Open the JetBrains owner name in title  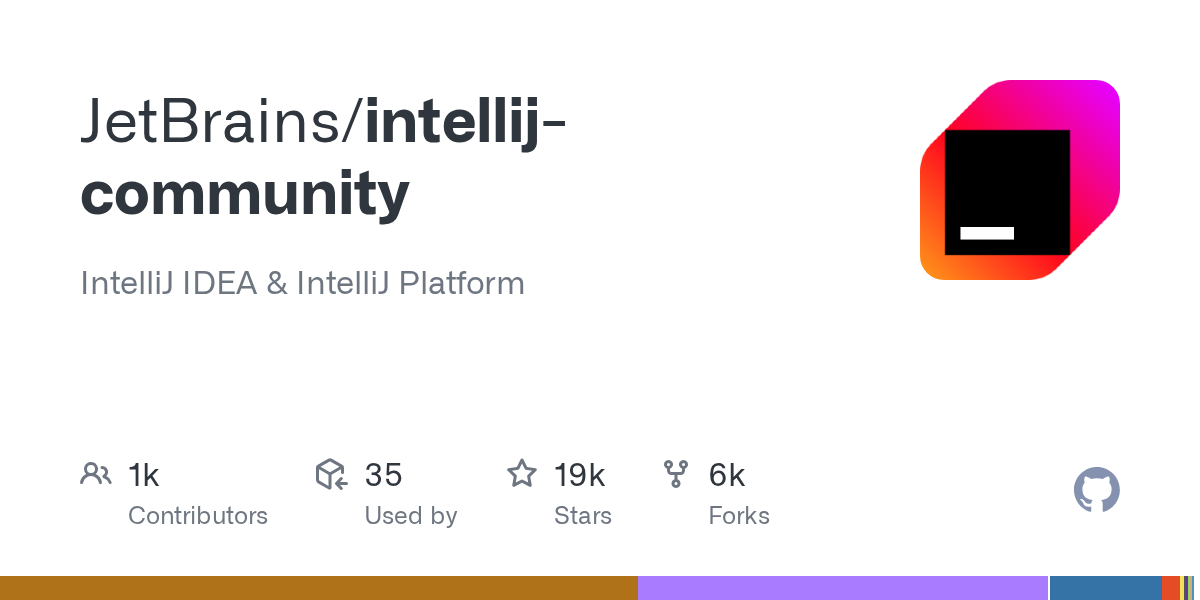pyautogui.click(x=212, y=122)
